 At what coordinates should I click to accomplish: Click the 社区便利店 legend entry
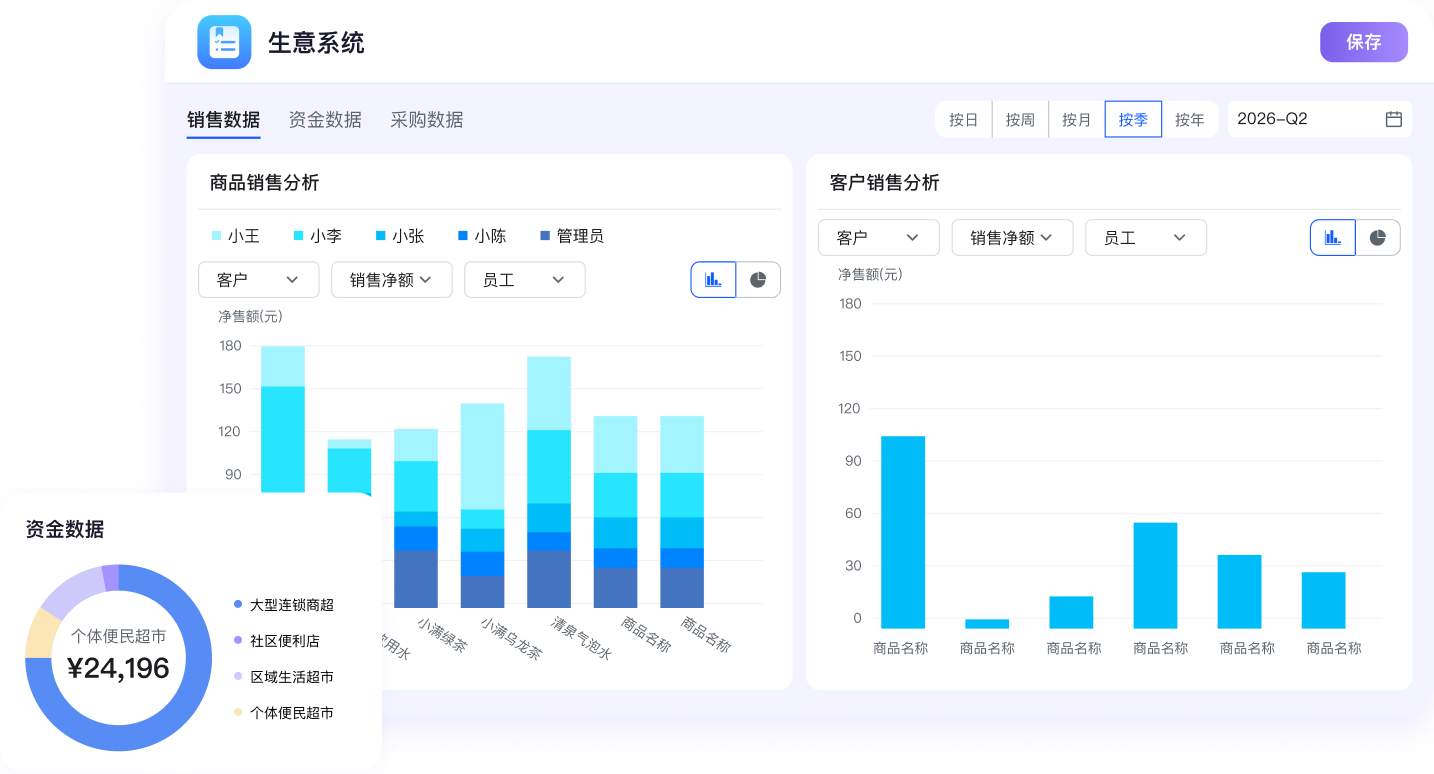(x=277, y=641)
